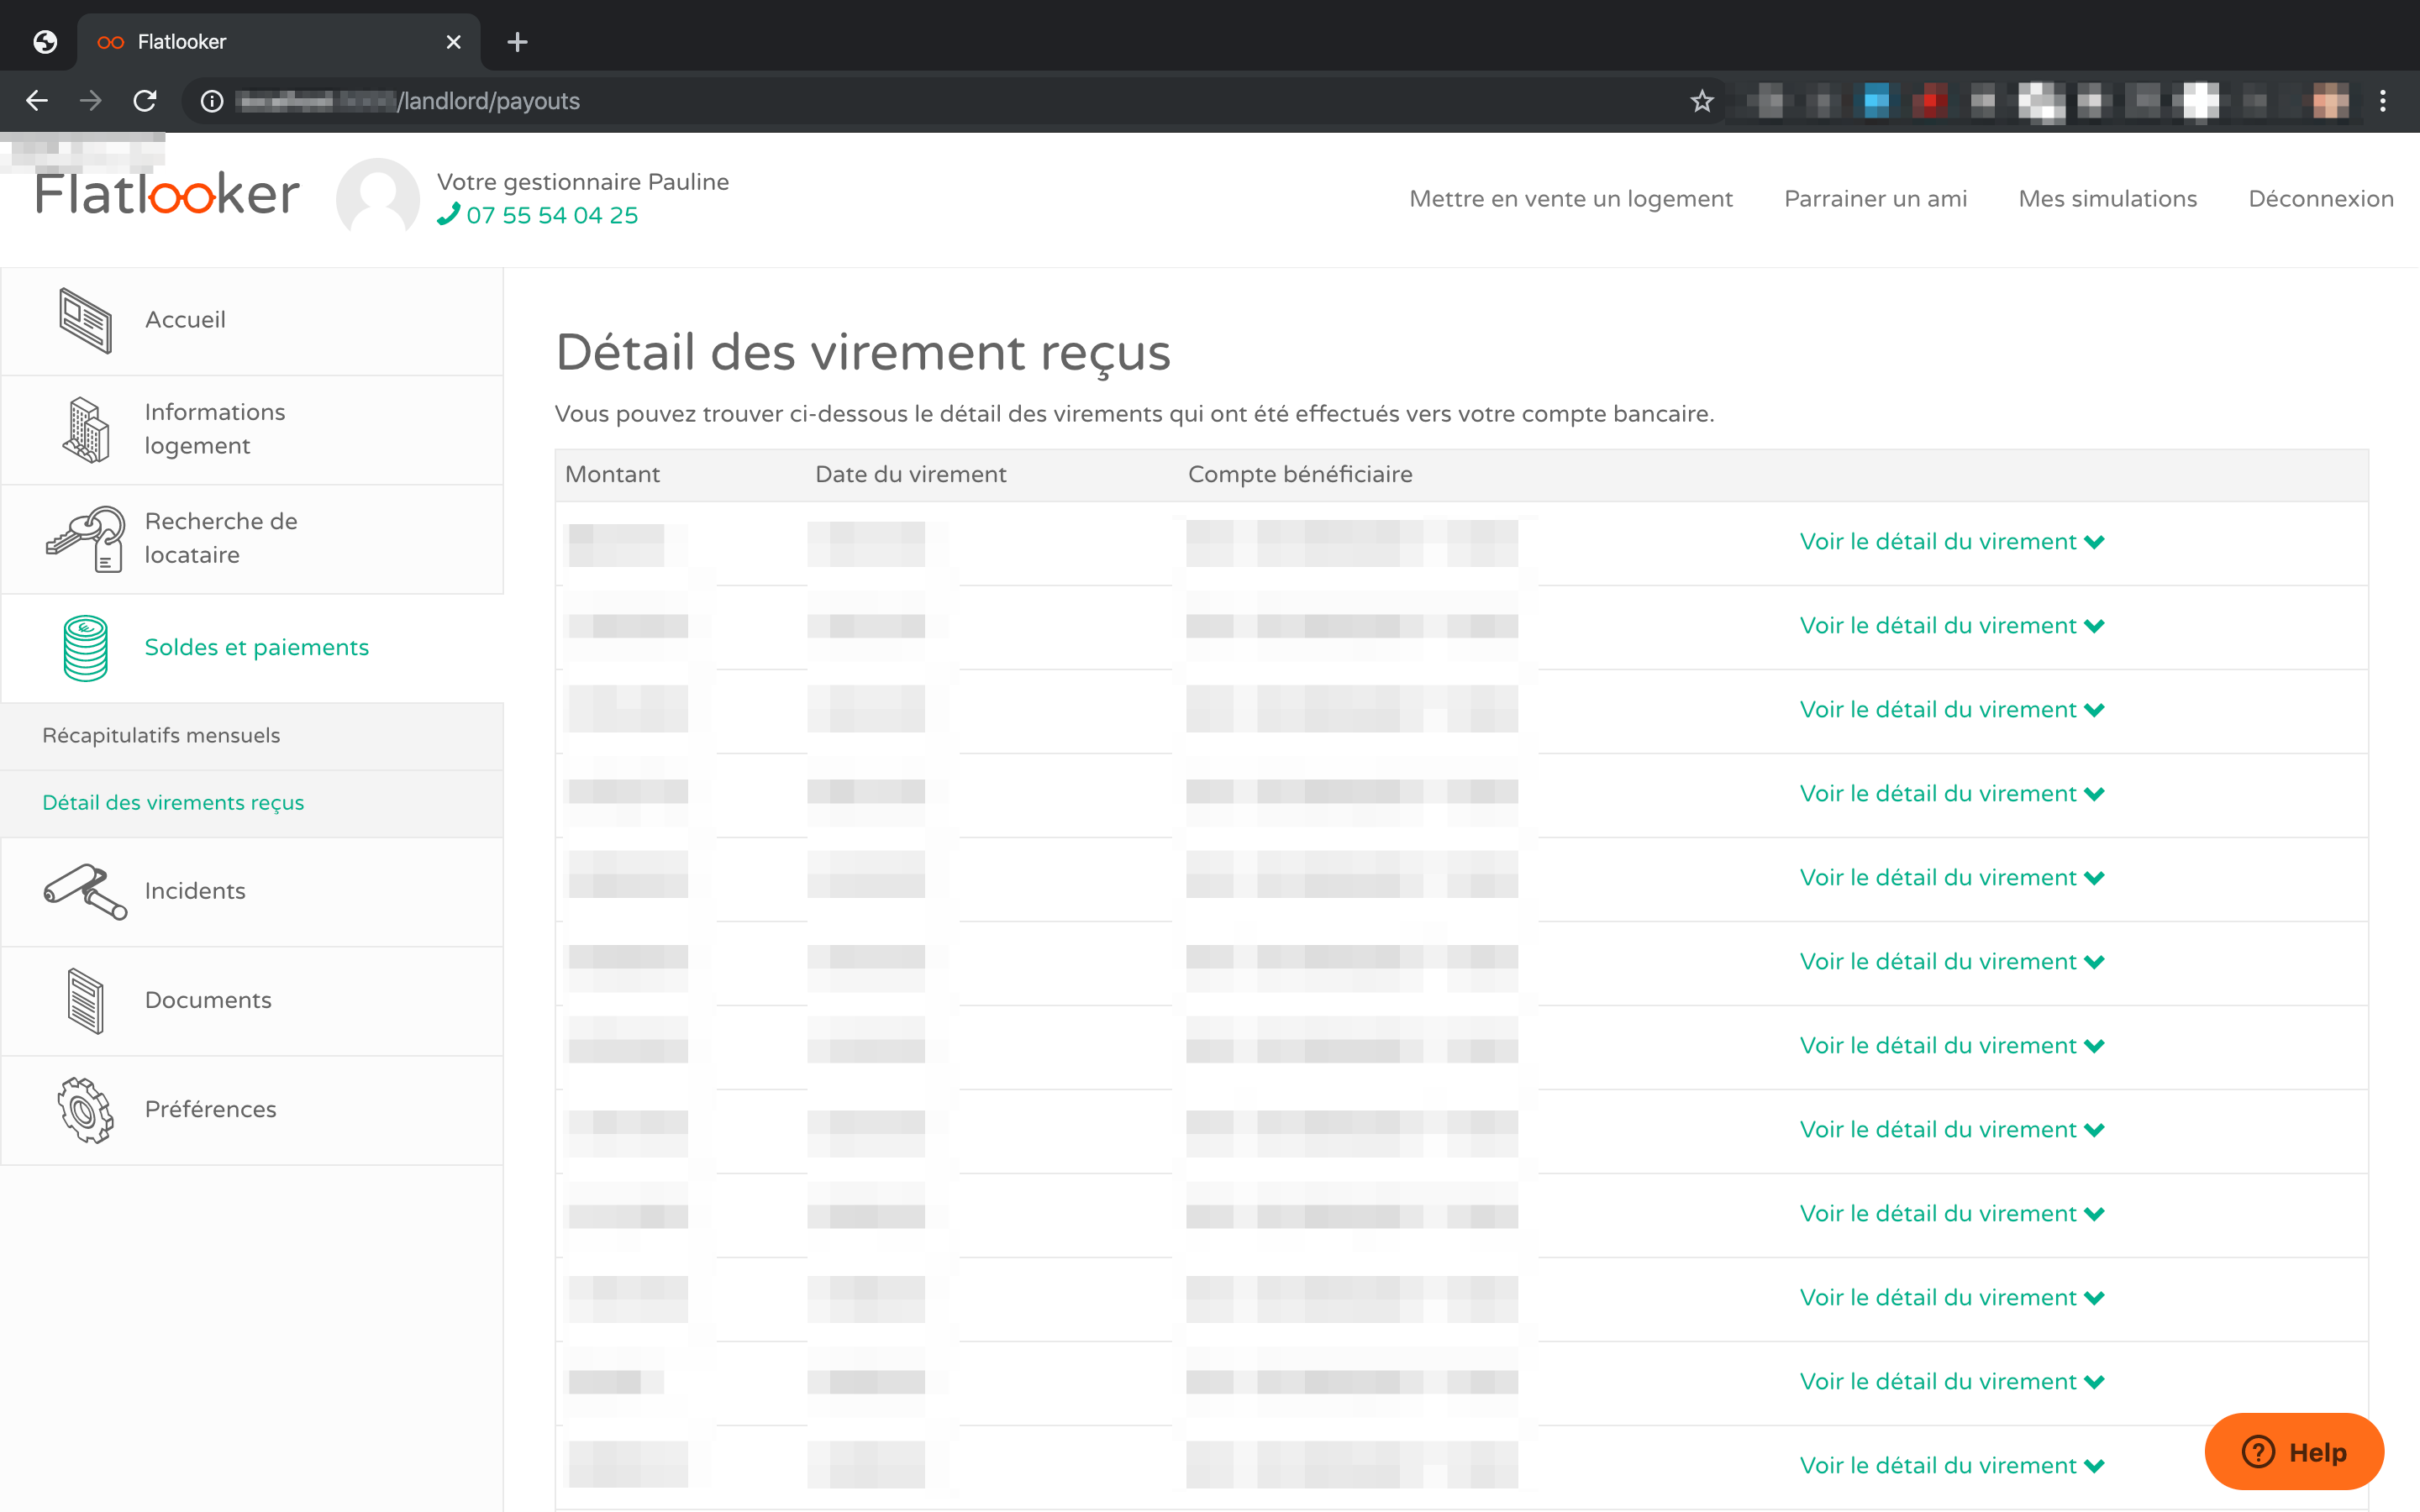Reload the page with the refresh icon
The image size is (2420, 1512).
[145, 101]
